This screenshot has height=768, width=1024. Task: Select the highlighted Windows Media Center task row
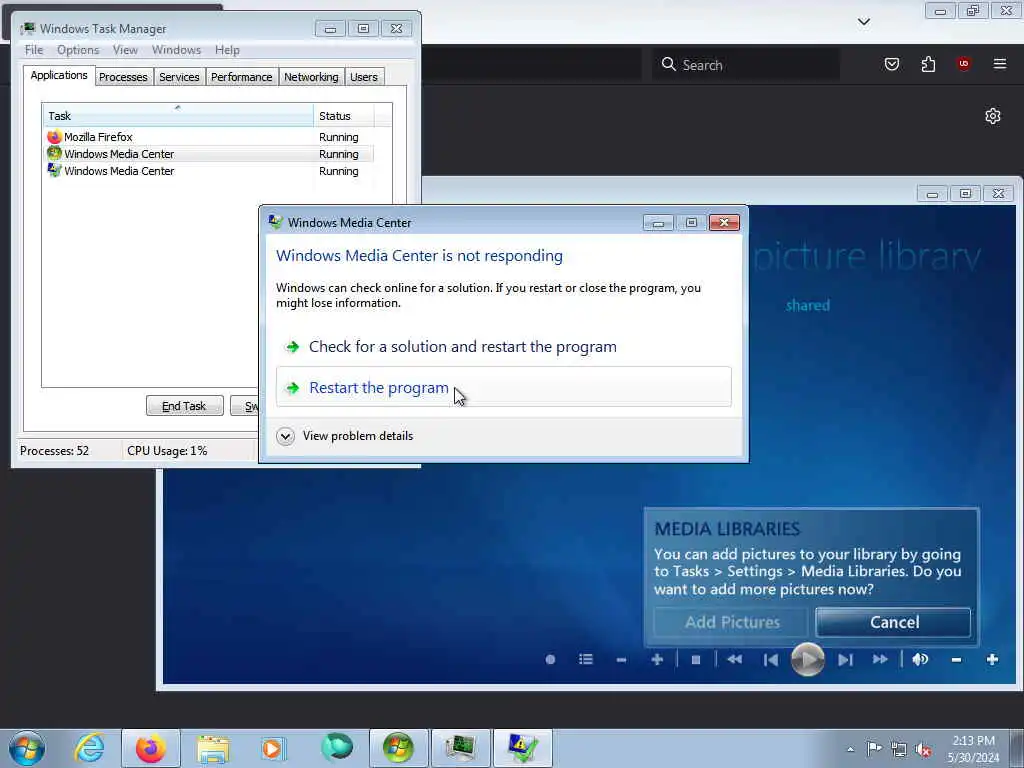(208, 154)
